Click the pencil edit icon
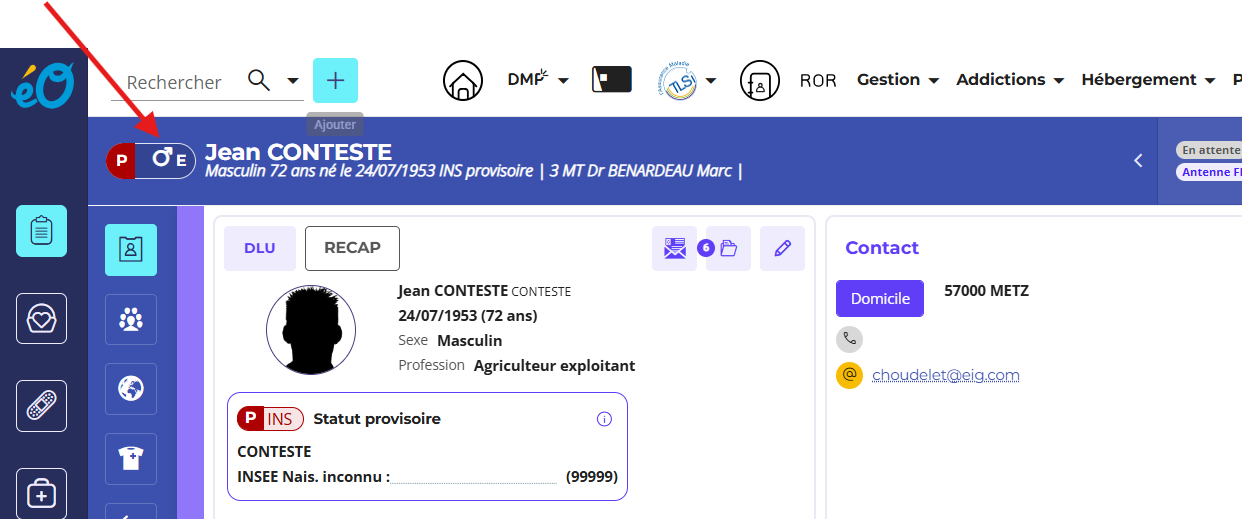 782,248
